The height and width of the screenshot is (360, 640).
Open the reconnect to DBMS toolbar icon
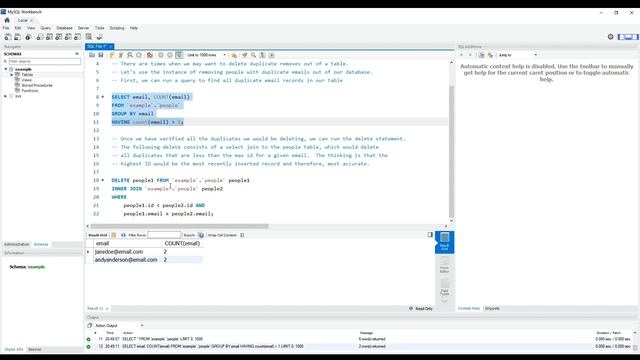point(100,37)
